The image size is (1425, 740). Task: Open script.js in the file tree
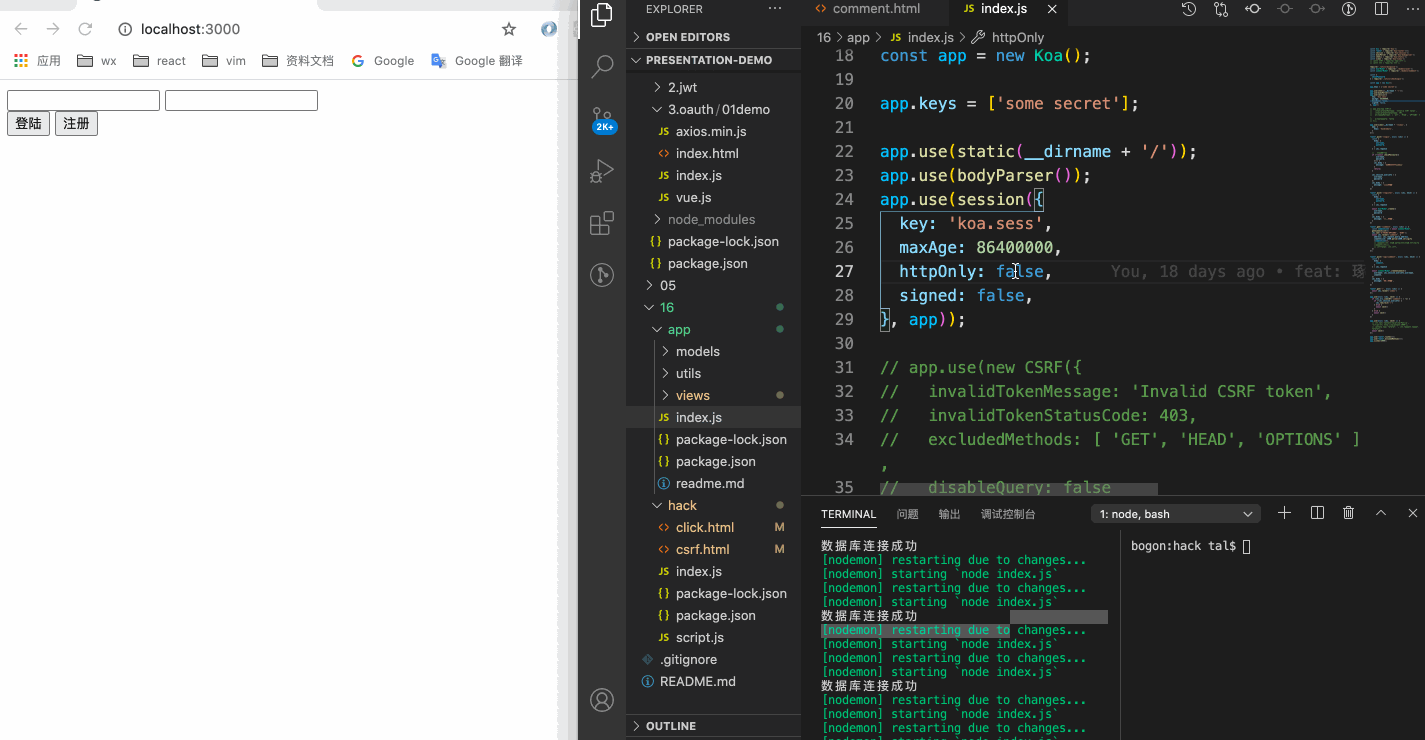pyautogui.click(x=714, y=637)
